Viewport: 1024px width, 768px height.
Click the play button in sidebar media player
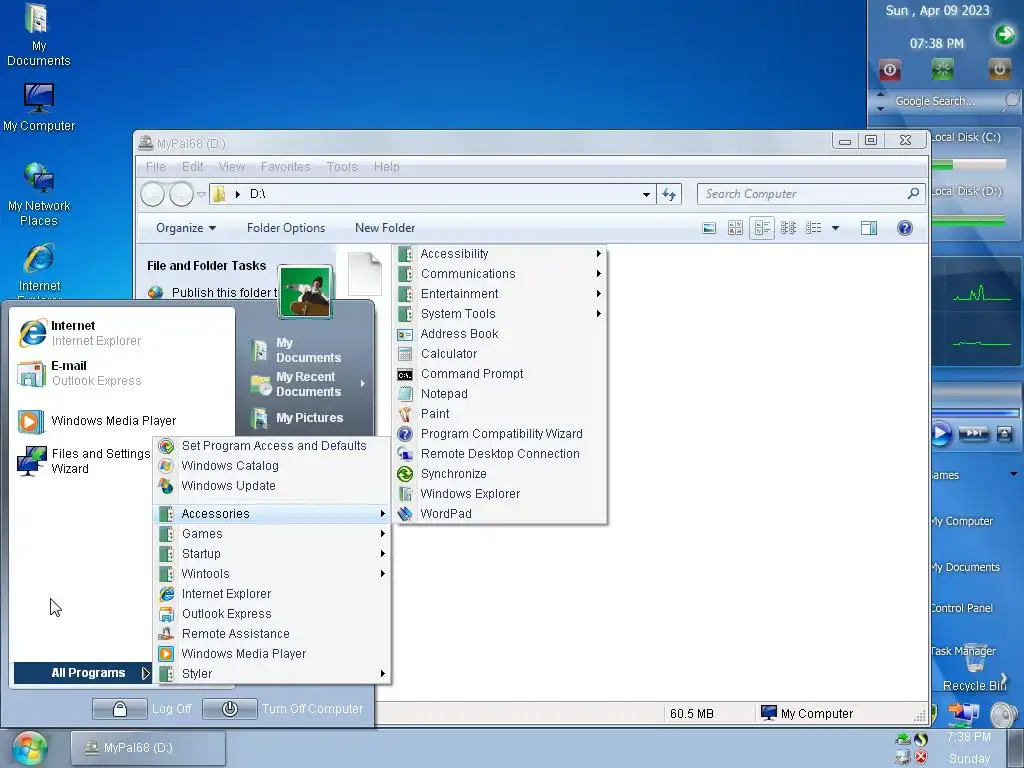940,434
